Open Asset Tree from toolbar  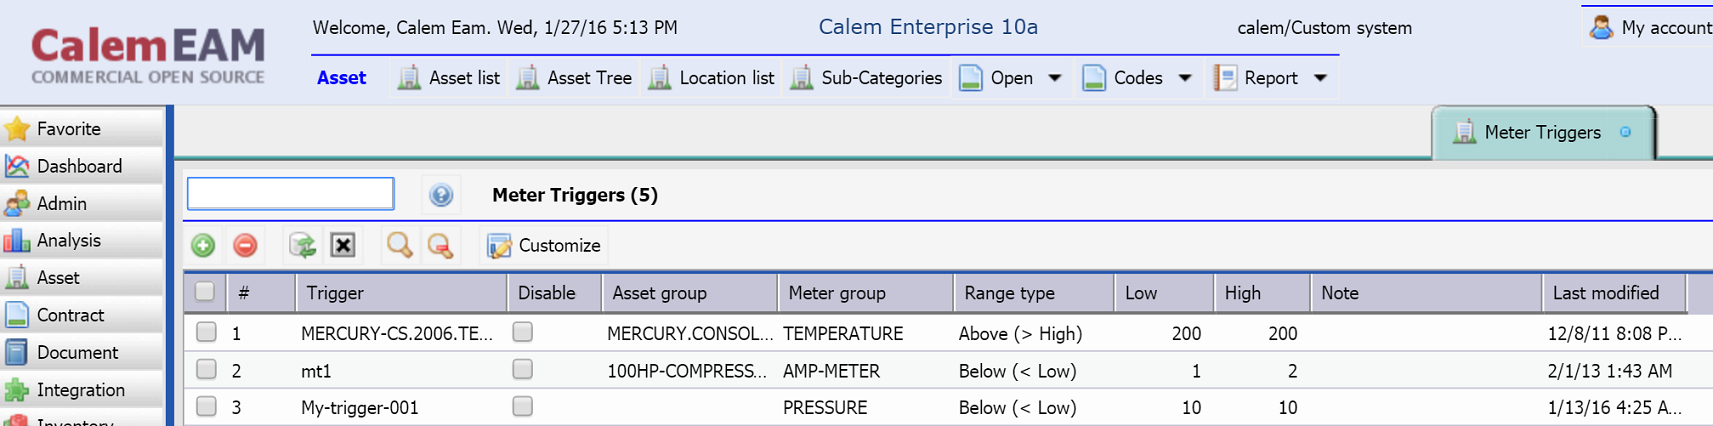click(574, 78)
